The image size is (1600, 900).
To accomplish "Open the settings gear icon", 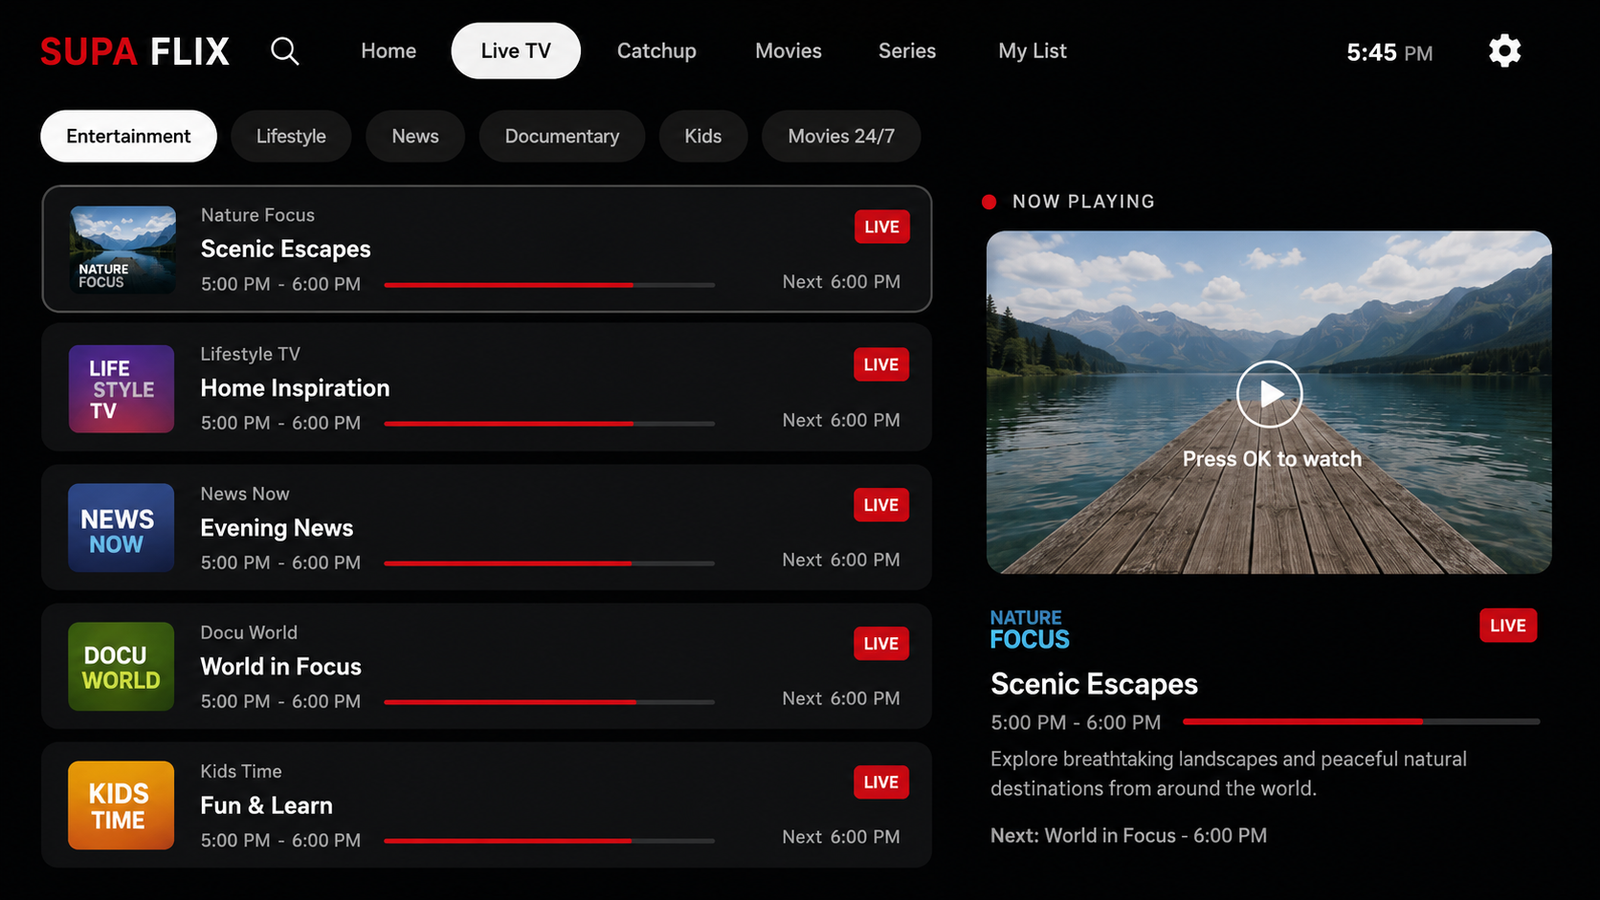I will coord(1504,51).
